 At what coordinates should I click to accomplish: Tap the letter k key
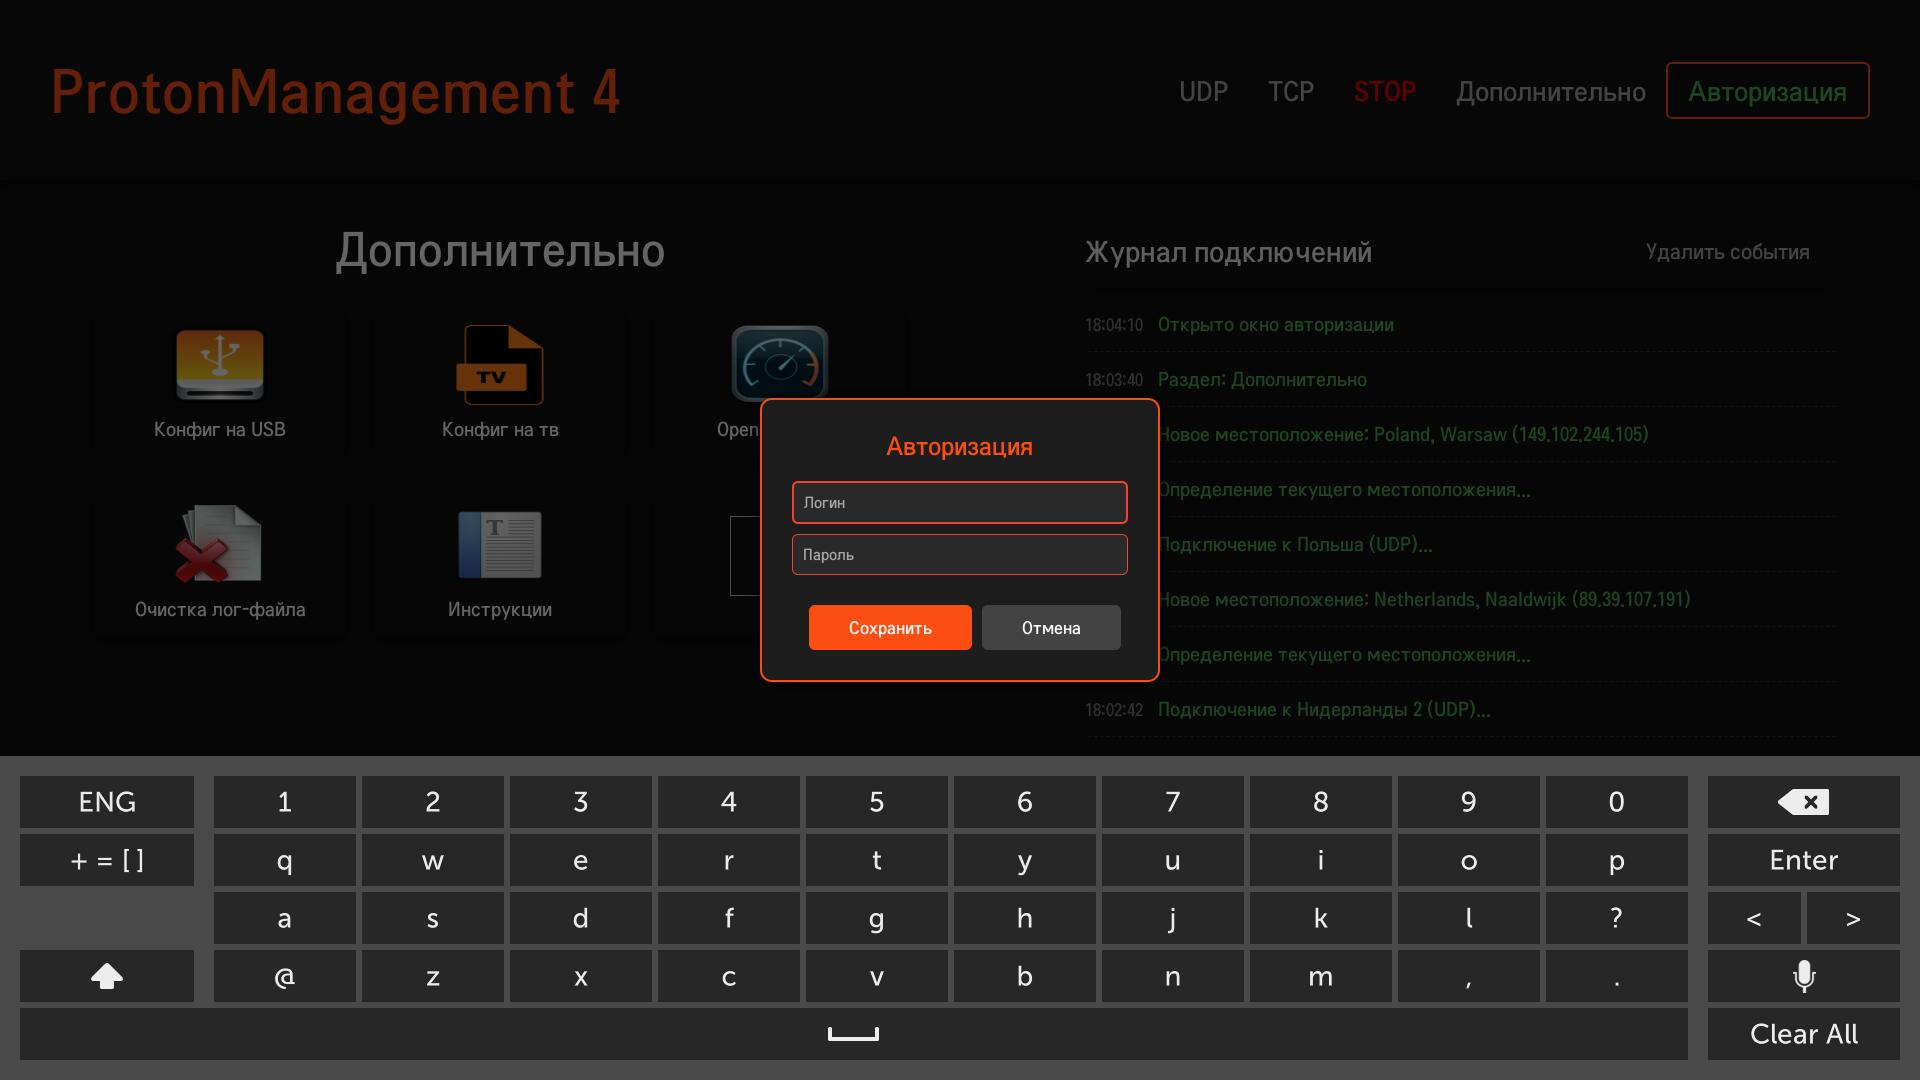(1321, 918)
